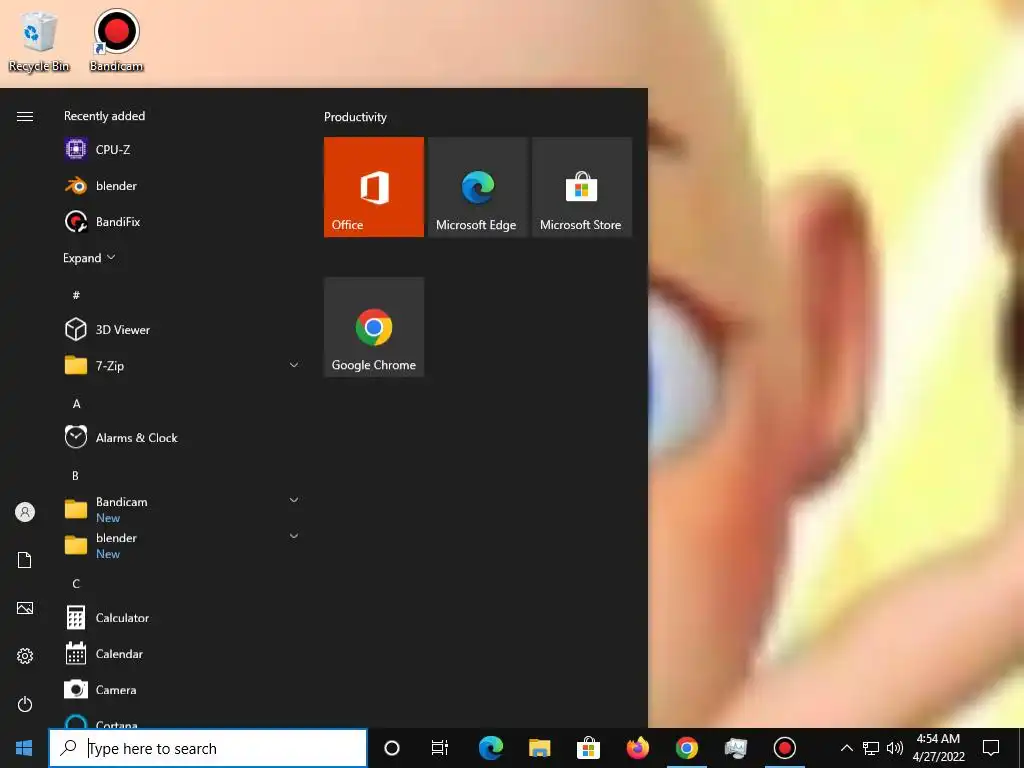Launch Bandicam from the desktop shortcut
Viewport: 1024px width, 768px height.
(x=116, y=40)
